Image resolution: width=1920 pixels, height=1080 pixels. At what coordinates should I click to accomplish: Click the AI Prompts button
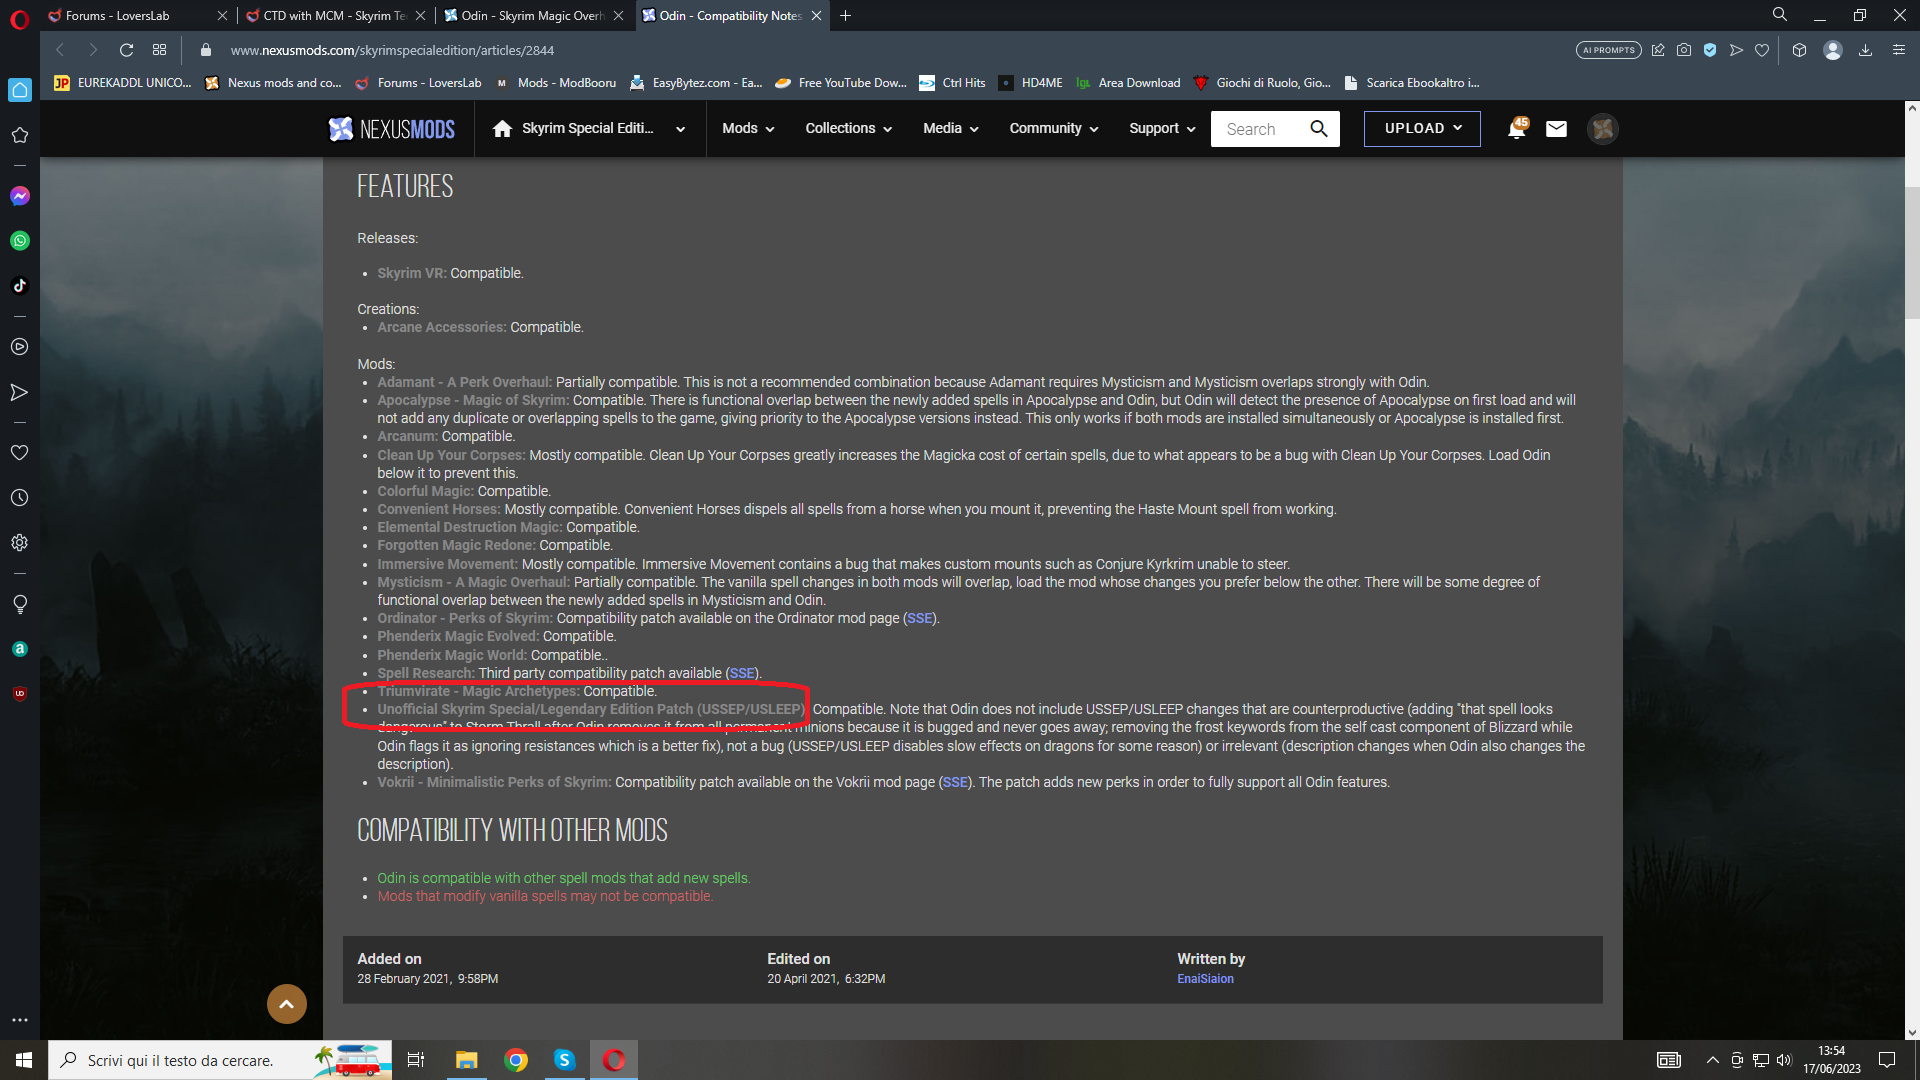[1608, 50]
